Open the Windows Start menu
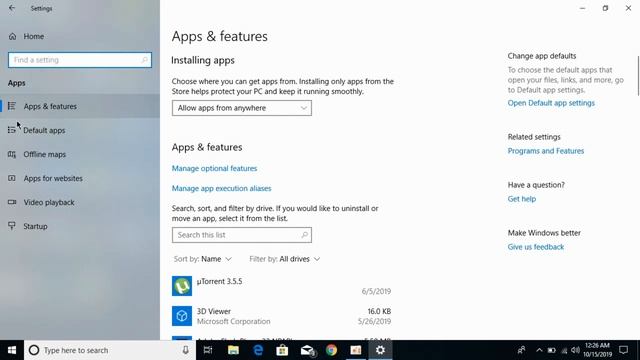640x360 pixels. coord(12,350)
